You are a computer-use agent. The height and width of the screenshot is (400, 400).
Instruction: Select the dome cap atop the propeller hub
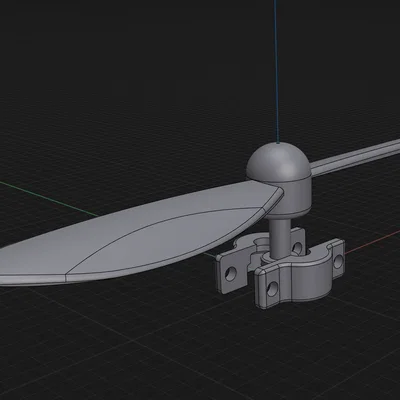[279, 162]
